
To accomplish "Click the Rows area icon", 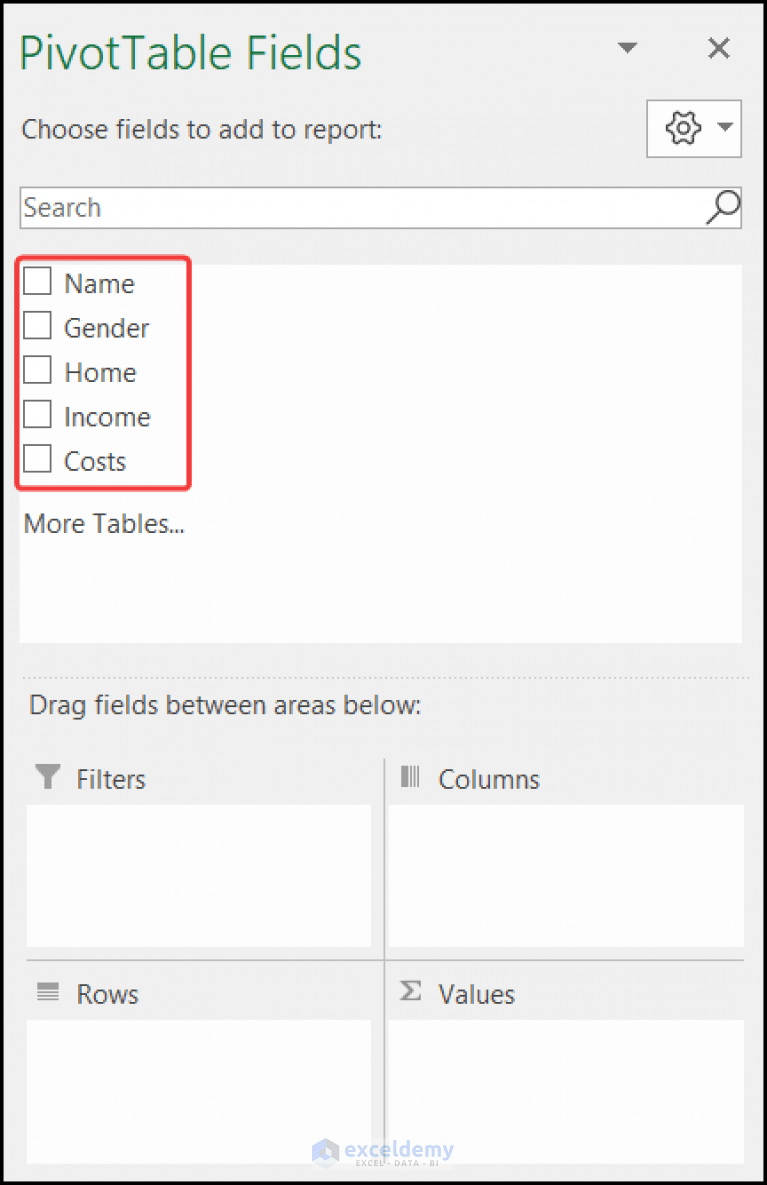I will pos(47,993).
